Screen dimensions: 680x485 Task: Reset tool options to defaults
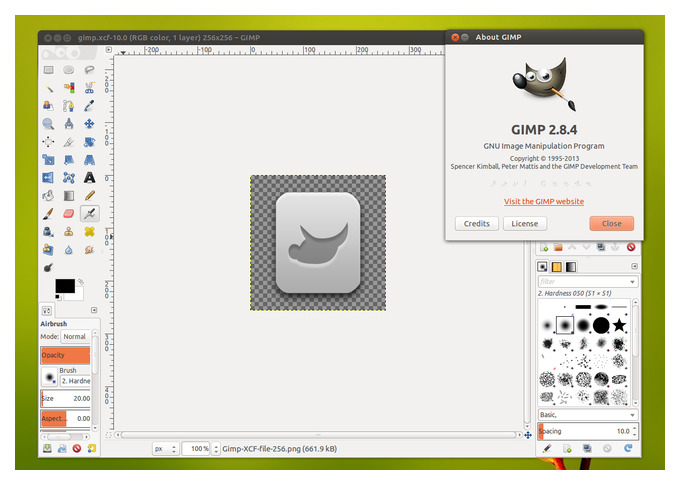92,449
